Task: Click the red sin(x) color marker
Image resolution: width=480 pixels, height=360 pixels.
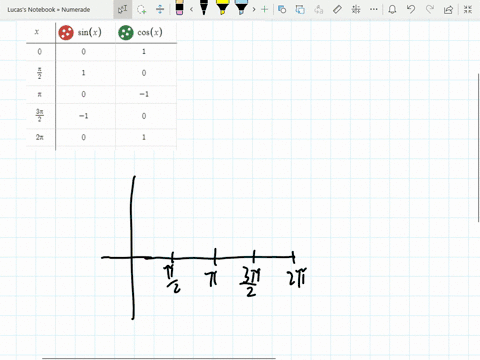Action: [x=66, y=33]
